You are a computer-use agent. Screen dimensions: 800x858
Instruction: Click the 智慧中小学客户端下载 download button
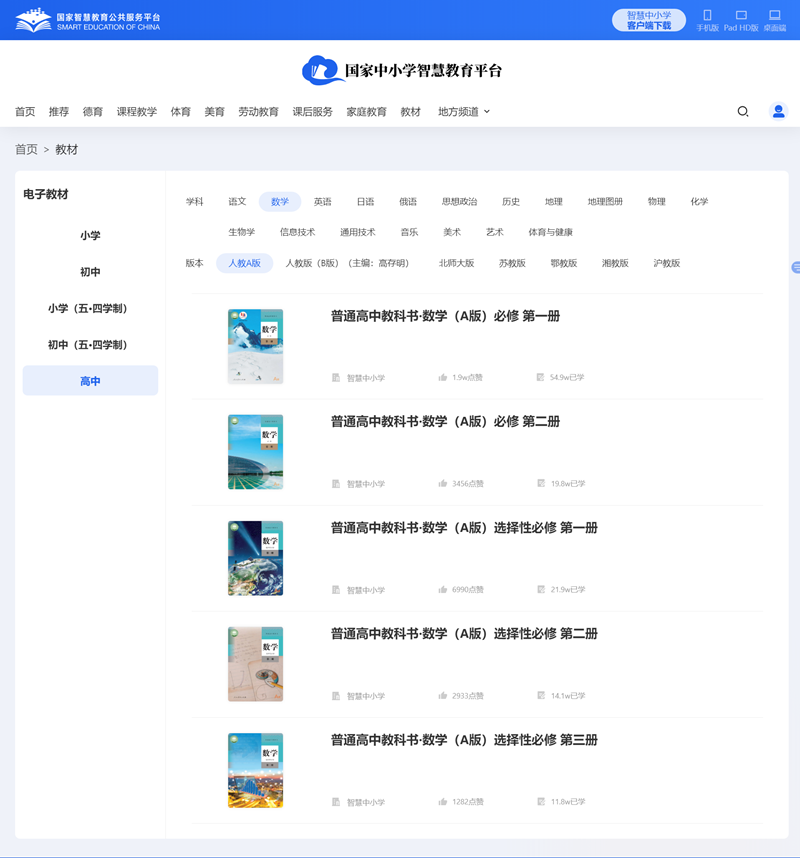(x=647, y=18)
